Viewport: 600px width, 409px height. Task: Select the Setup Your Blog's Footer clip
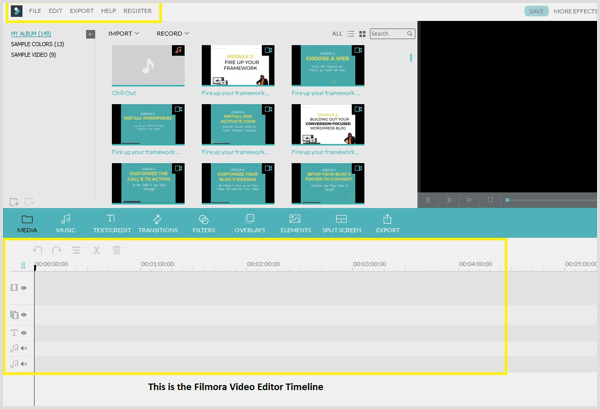coord(328,184)
